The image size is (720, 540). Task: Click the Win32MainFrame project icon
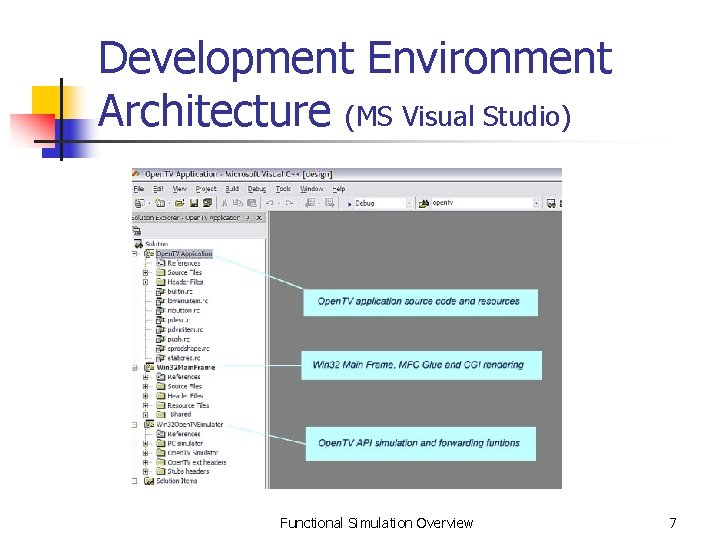pos(150,367)
